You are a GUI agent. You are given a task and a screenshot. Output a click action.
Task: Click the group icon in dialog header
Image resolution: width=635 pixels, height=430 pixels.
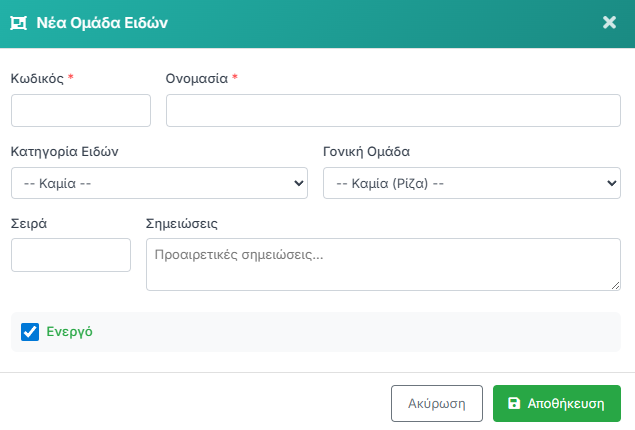[x=17, y=22]
